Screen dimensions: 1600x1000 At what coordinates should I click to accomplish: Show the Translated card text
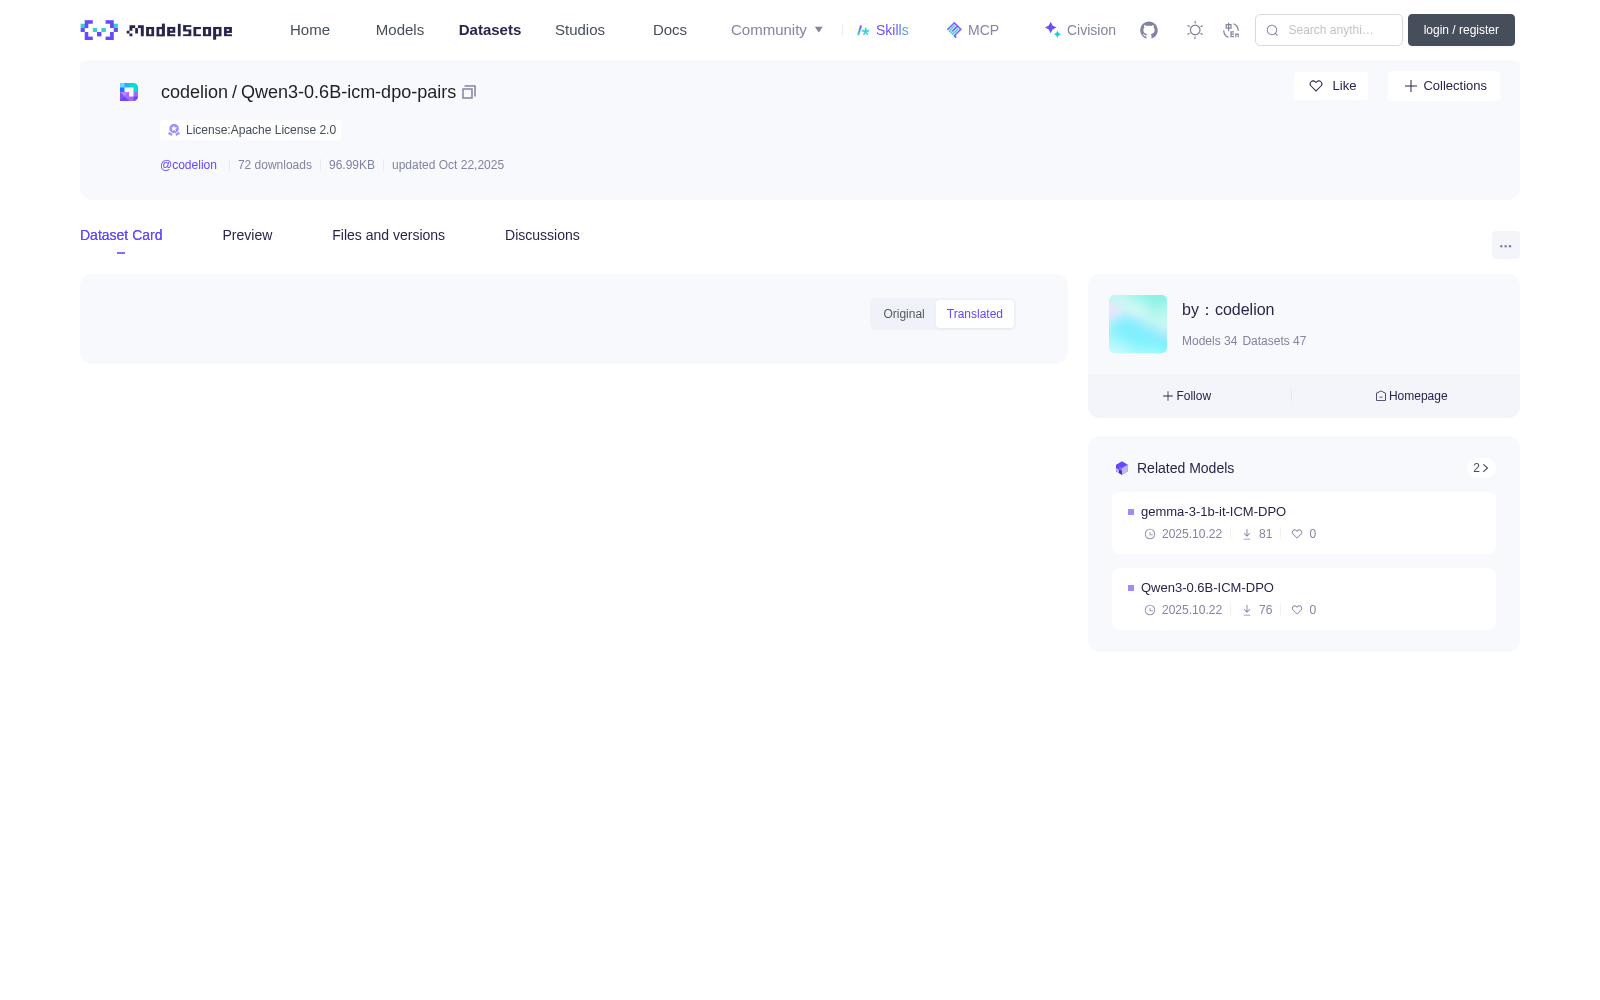tap(975, 314)
